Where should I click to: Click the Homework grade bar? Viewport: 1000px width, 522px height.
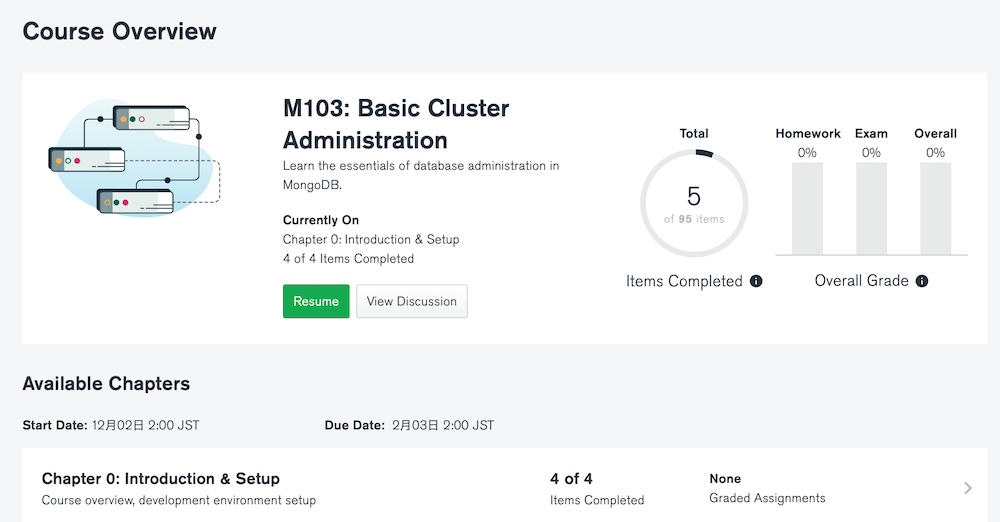(807, 209)
